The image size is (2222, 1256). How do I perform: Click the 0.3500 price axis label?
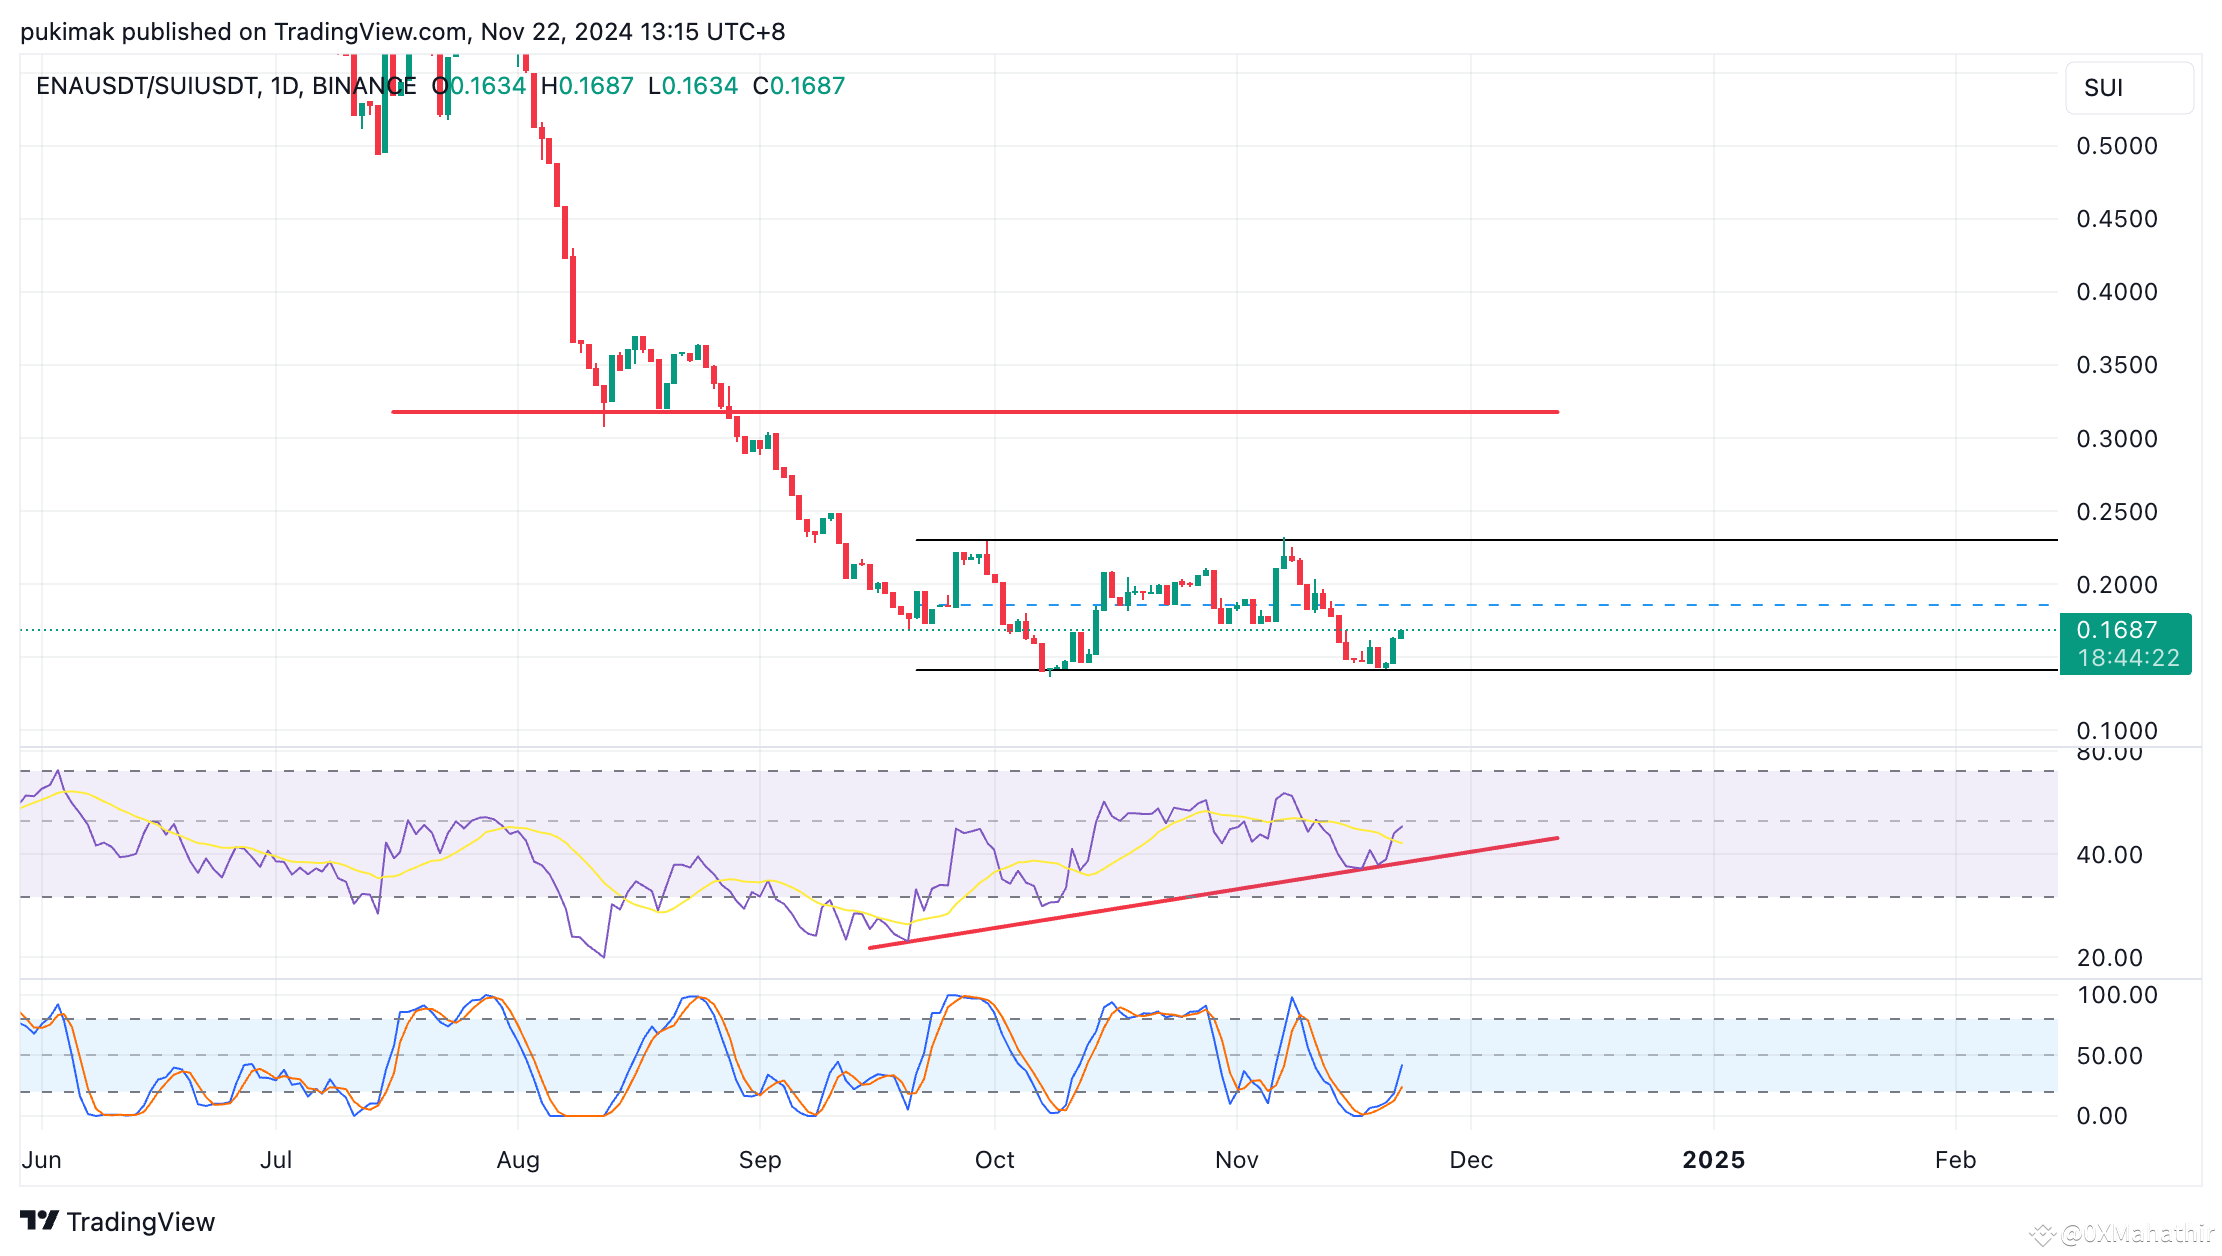(x=2117, y=365)
